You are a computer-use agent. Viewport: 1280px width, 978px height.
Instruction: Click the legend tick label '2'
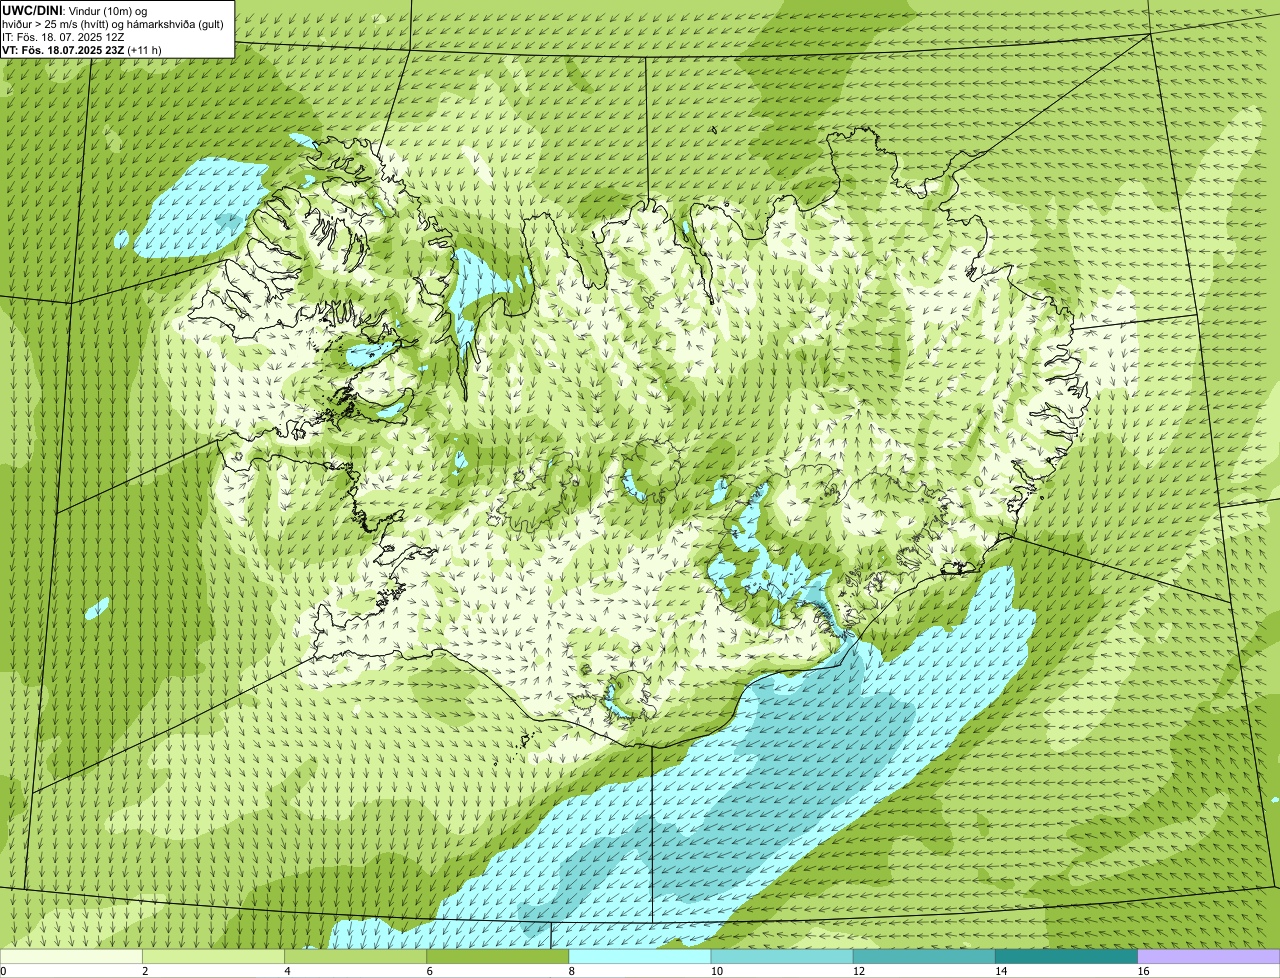pos(145,971)
